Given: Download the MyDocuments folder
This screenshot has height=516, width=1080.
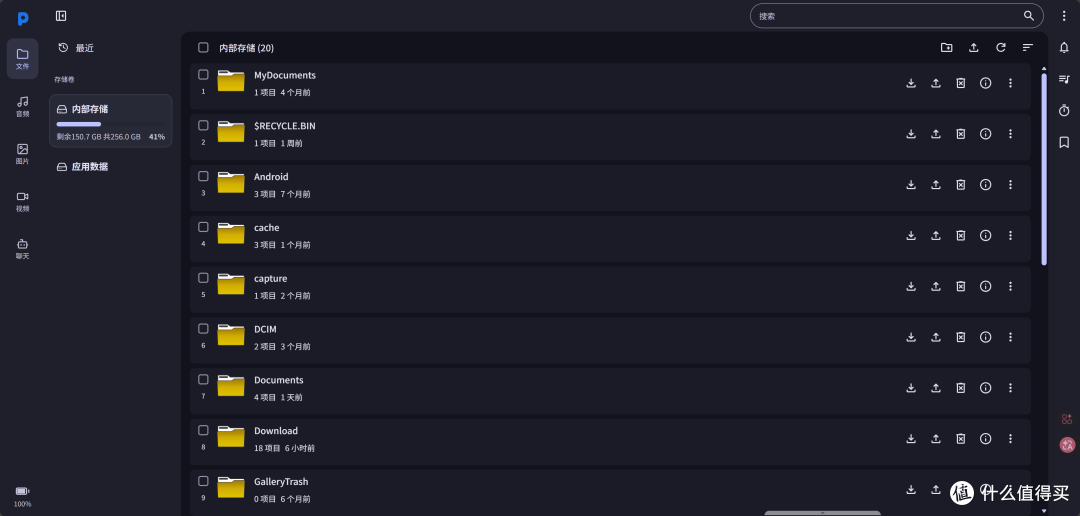Looking at the screenshot, I should [911, 83].
